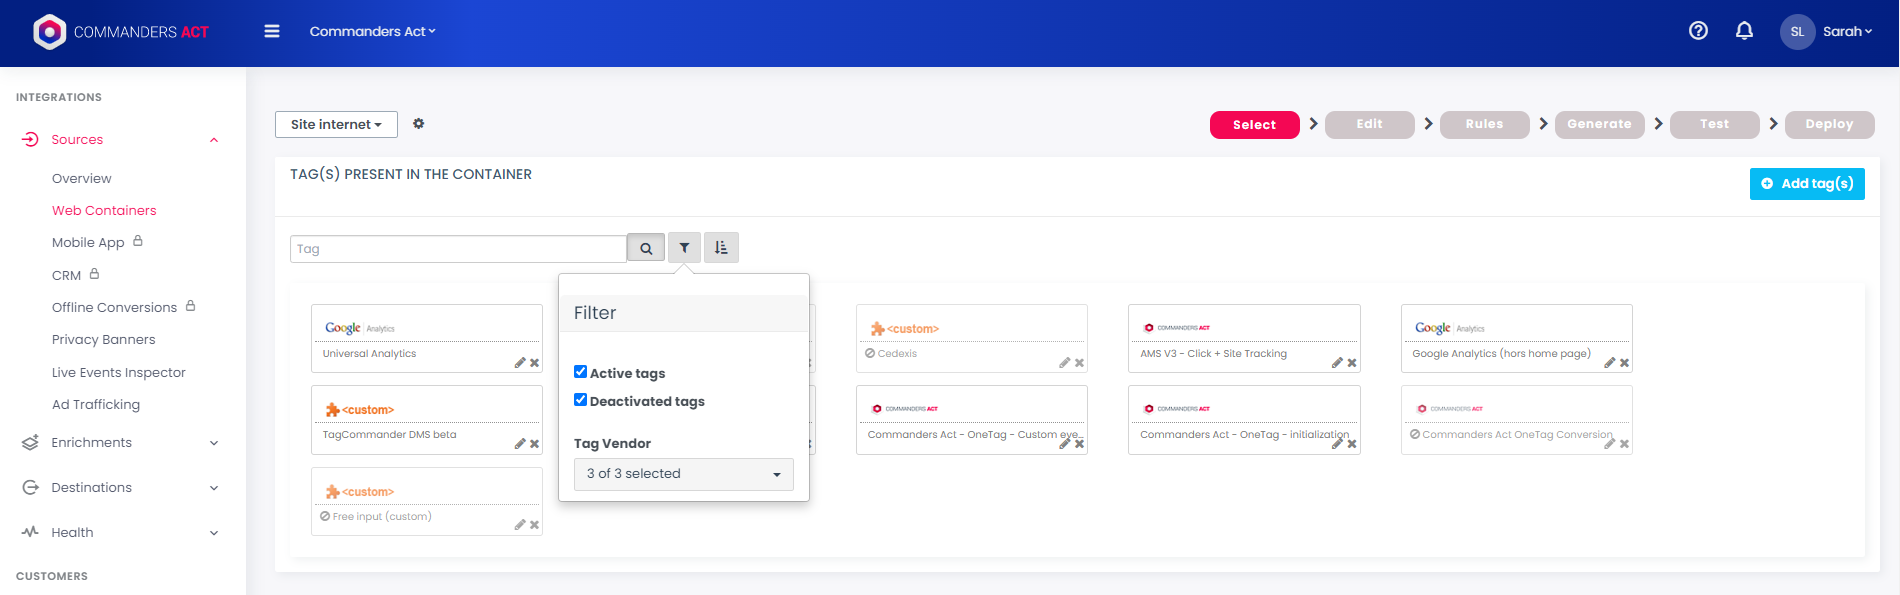
Task: Toggle the hamburger menu icon
Action: pyautogui.click(x=272, y=31)
